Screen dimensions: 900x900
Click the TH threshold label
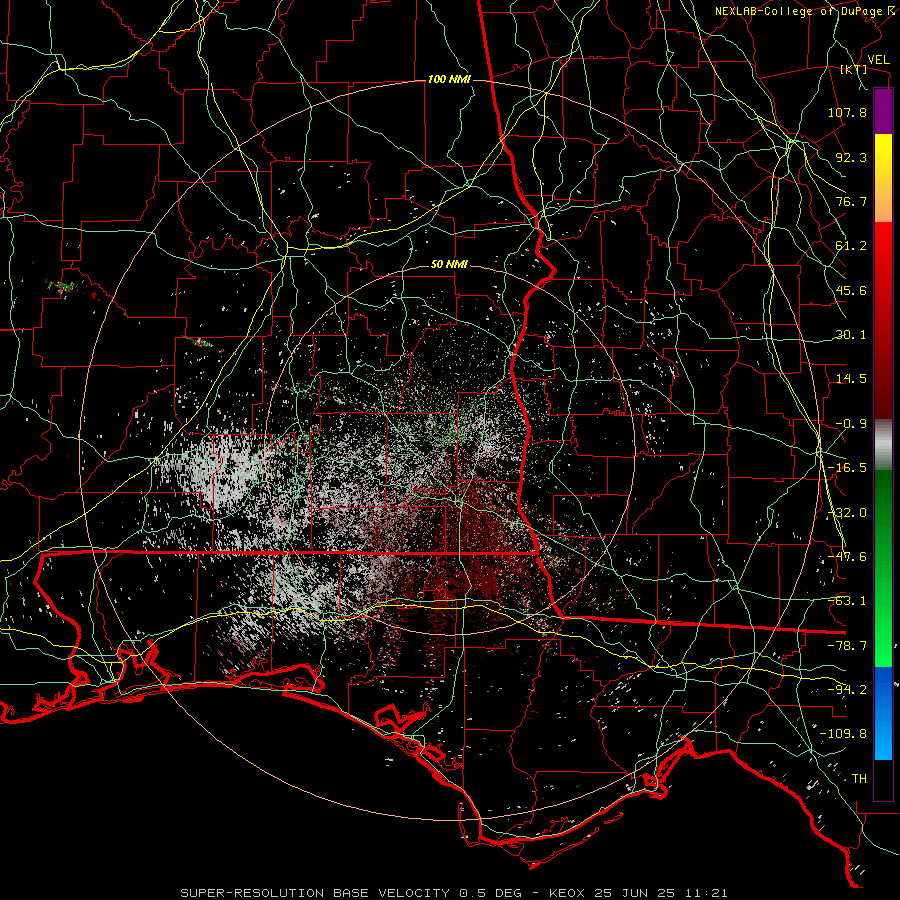[859, 779]
